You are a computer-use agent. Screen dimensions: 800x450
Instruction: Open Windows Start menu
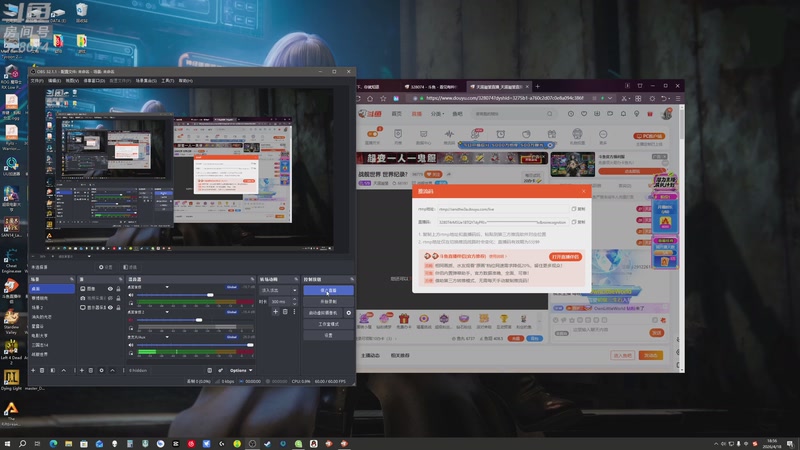coord(7,444)
